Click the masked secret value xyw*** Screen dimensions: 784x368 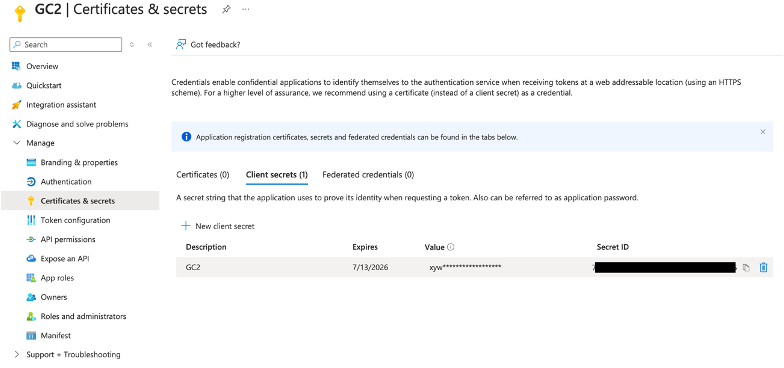click(x=465, y=268)
